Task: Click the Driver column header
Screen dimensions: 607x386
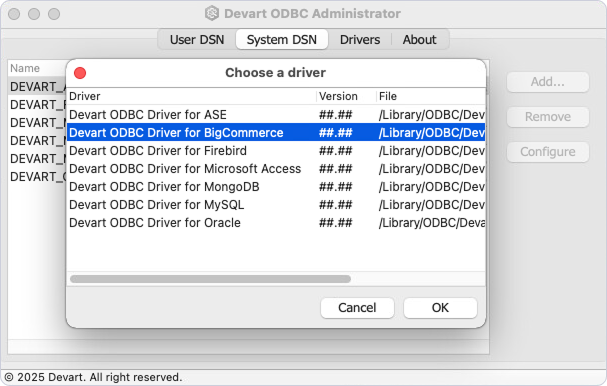Action: (x=192, y=96)
